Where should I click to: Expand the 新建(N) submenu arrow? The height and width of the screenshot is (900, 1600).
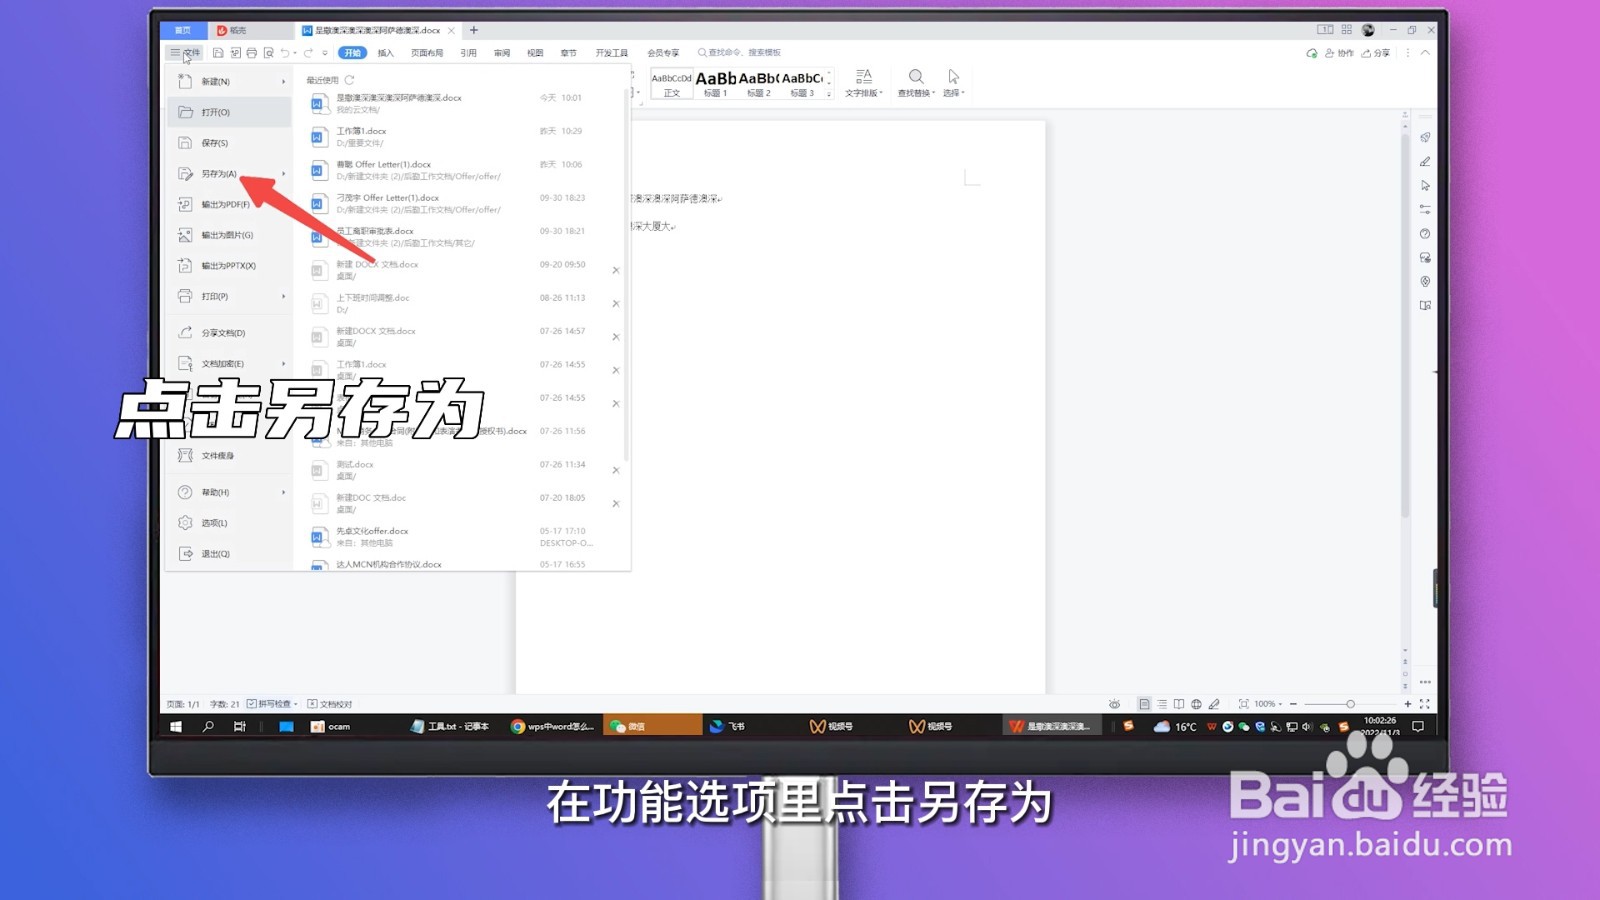tap(283, 82)
